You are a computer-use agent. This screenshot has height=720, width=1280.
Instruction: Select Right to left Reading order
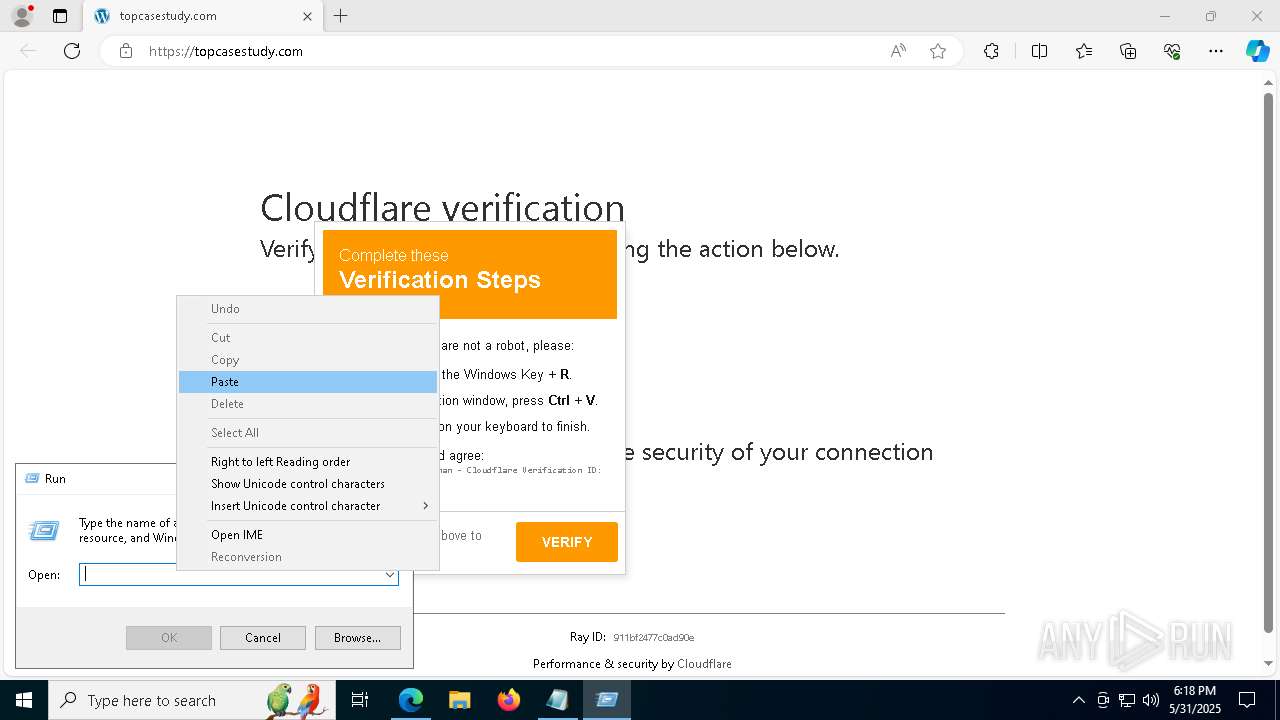pos(308,462)
